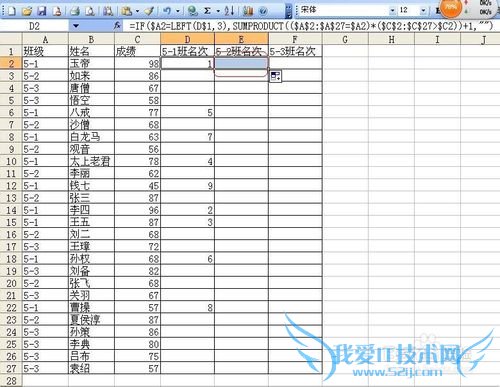Select the 班级 header cell
500x387 pixels.
click(45, 51)
